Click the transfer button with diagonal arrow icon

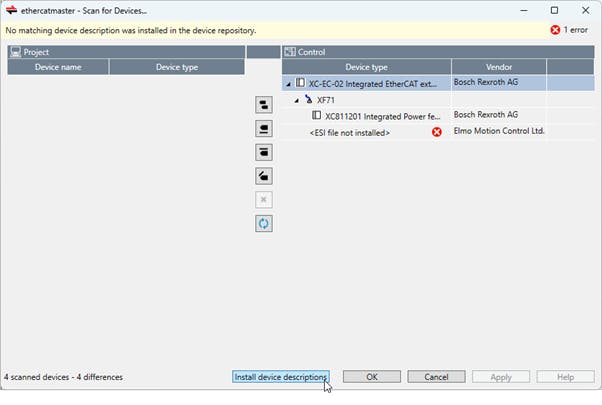pos(264,176)
